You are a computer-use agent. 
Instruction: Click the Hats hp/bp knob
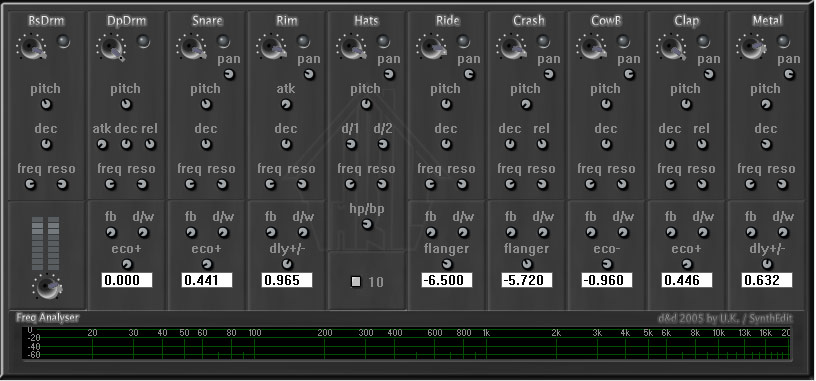367,225
